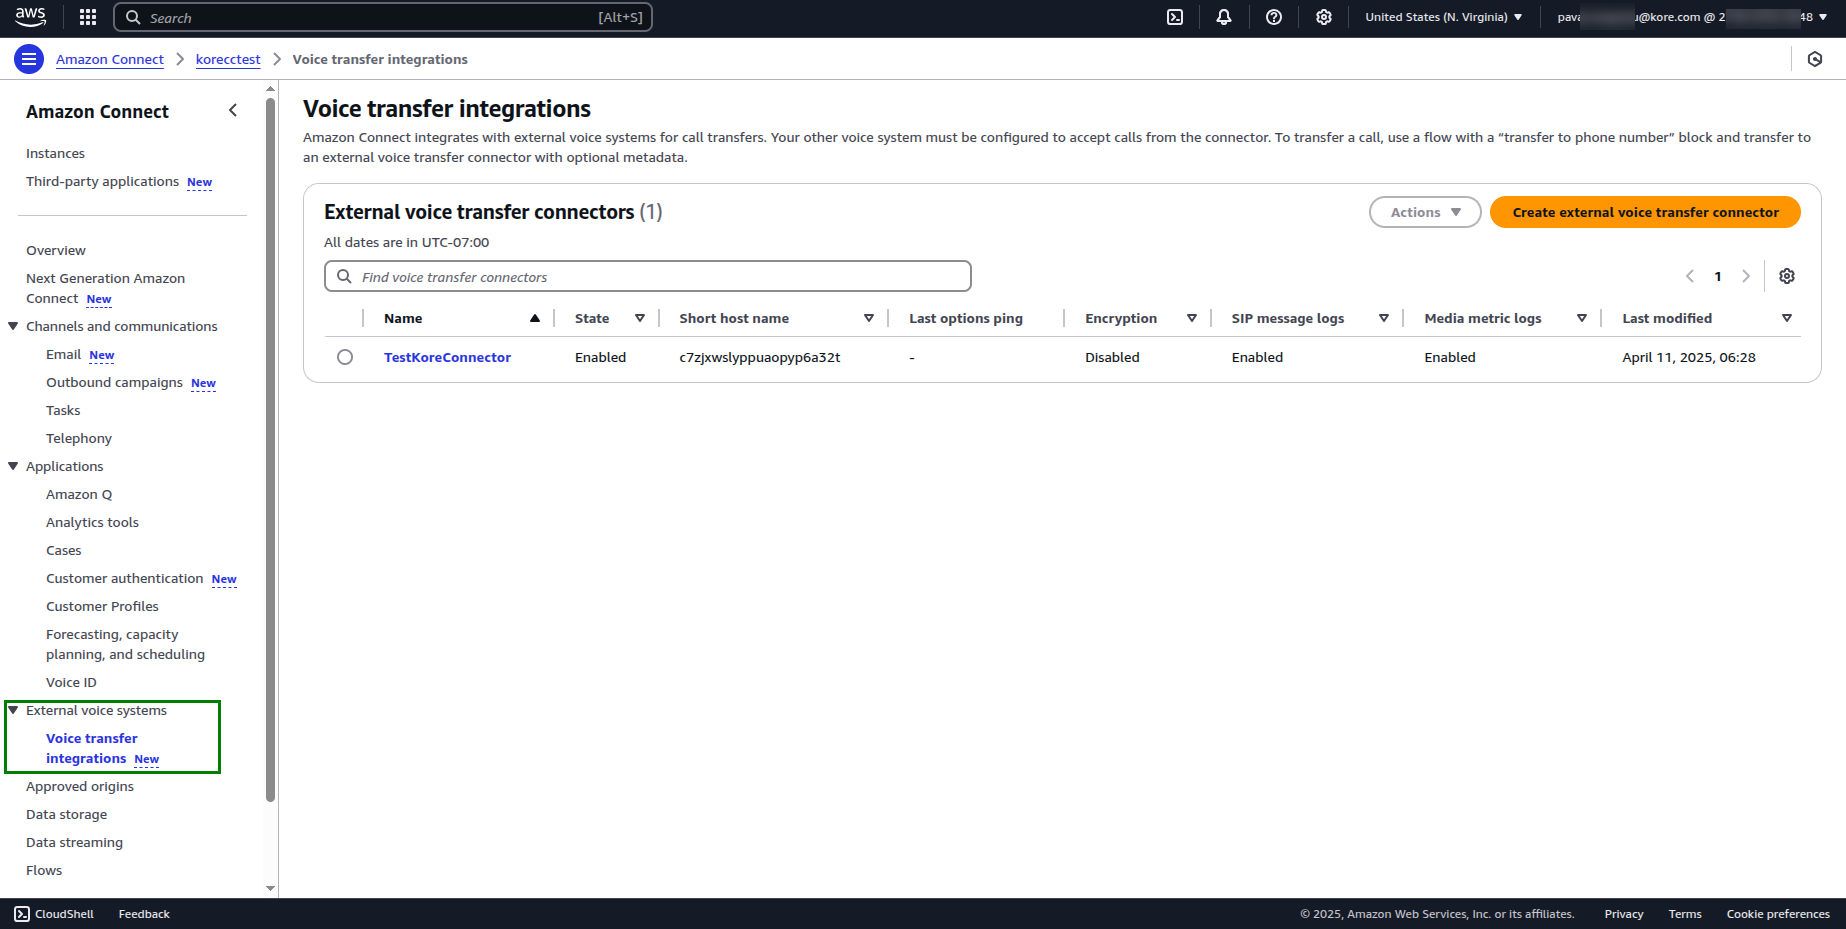
Task: Click the Find voice transfer connectors field
Action: [x=647, y=276]
